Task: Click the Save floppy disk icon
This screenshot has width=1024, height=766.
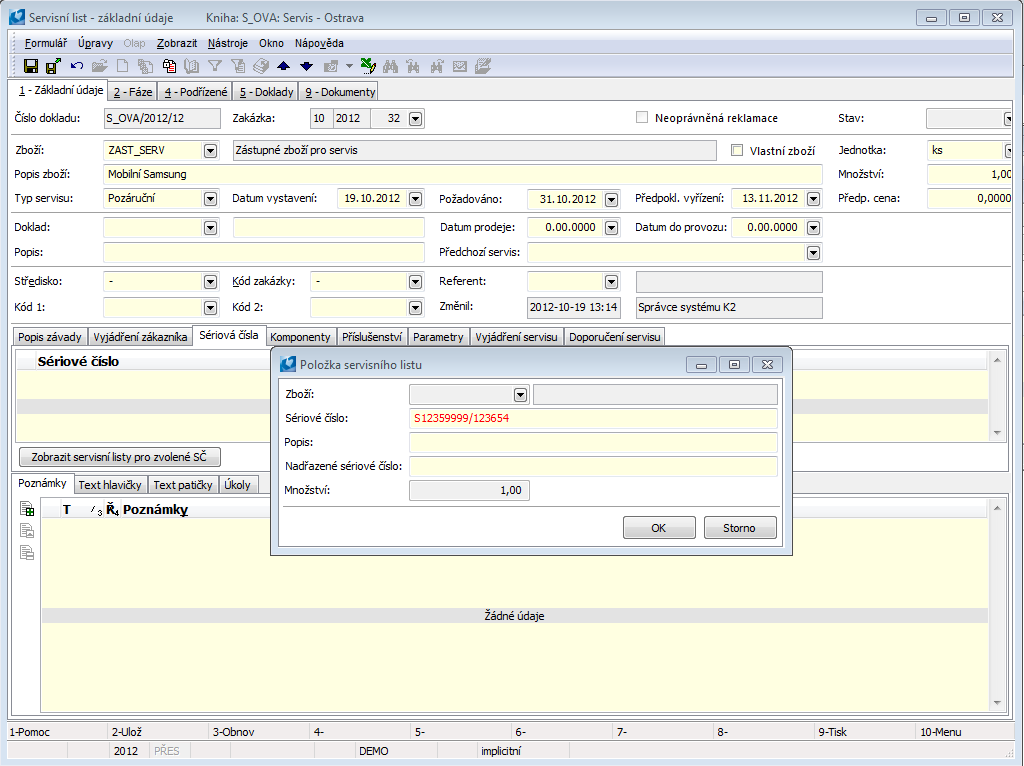Action: pyautogui.click(x=31, y=66)
